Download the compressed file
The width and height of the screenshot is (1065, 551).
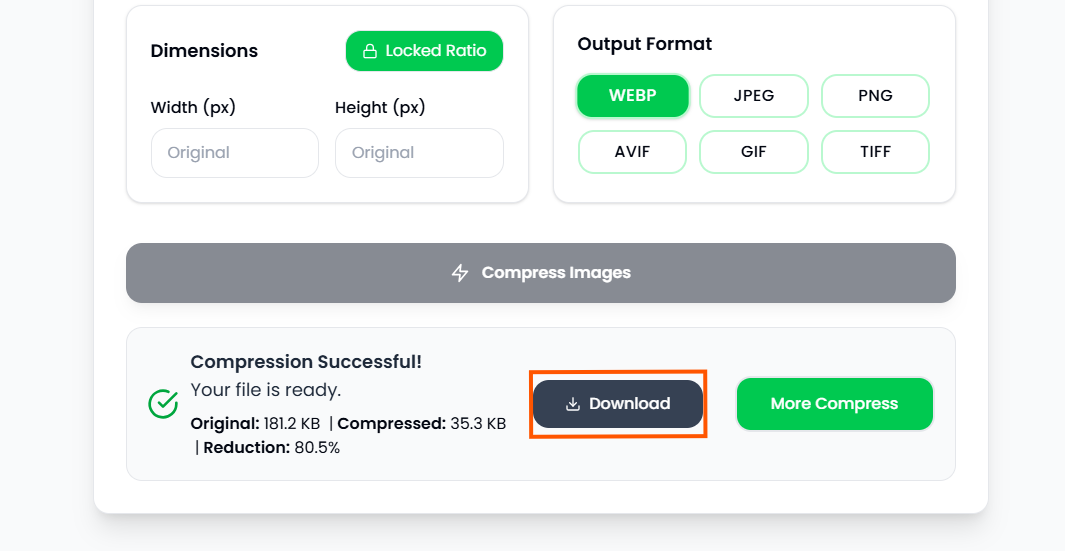pyautogui.click(x=618, y=404)
